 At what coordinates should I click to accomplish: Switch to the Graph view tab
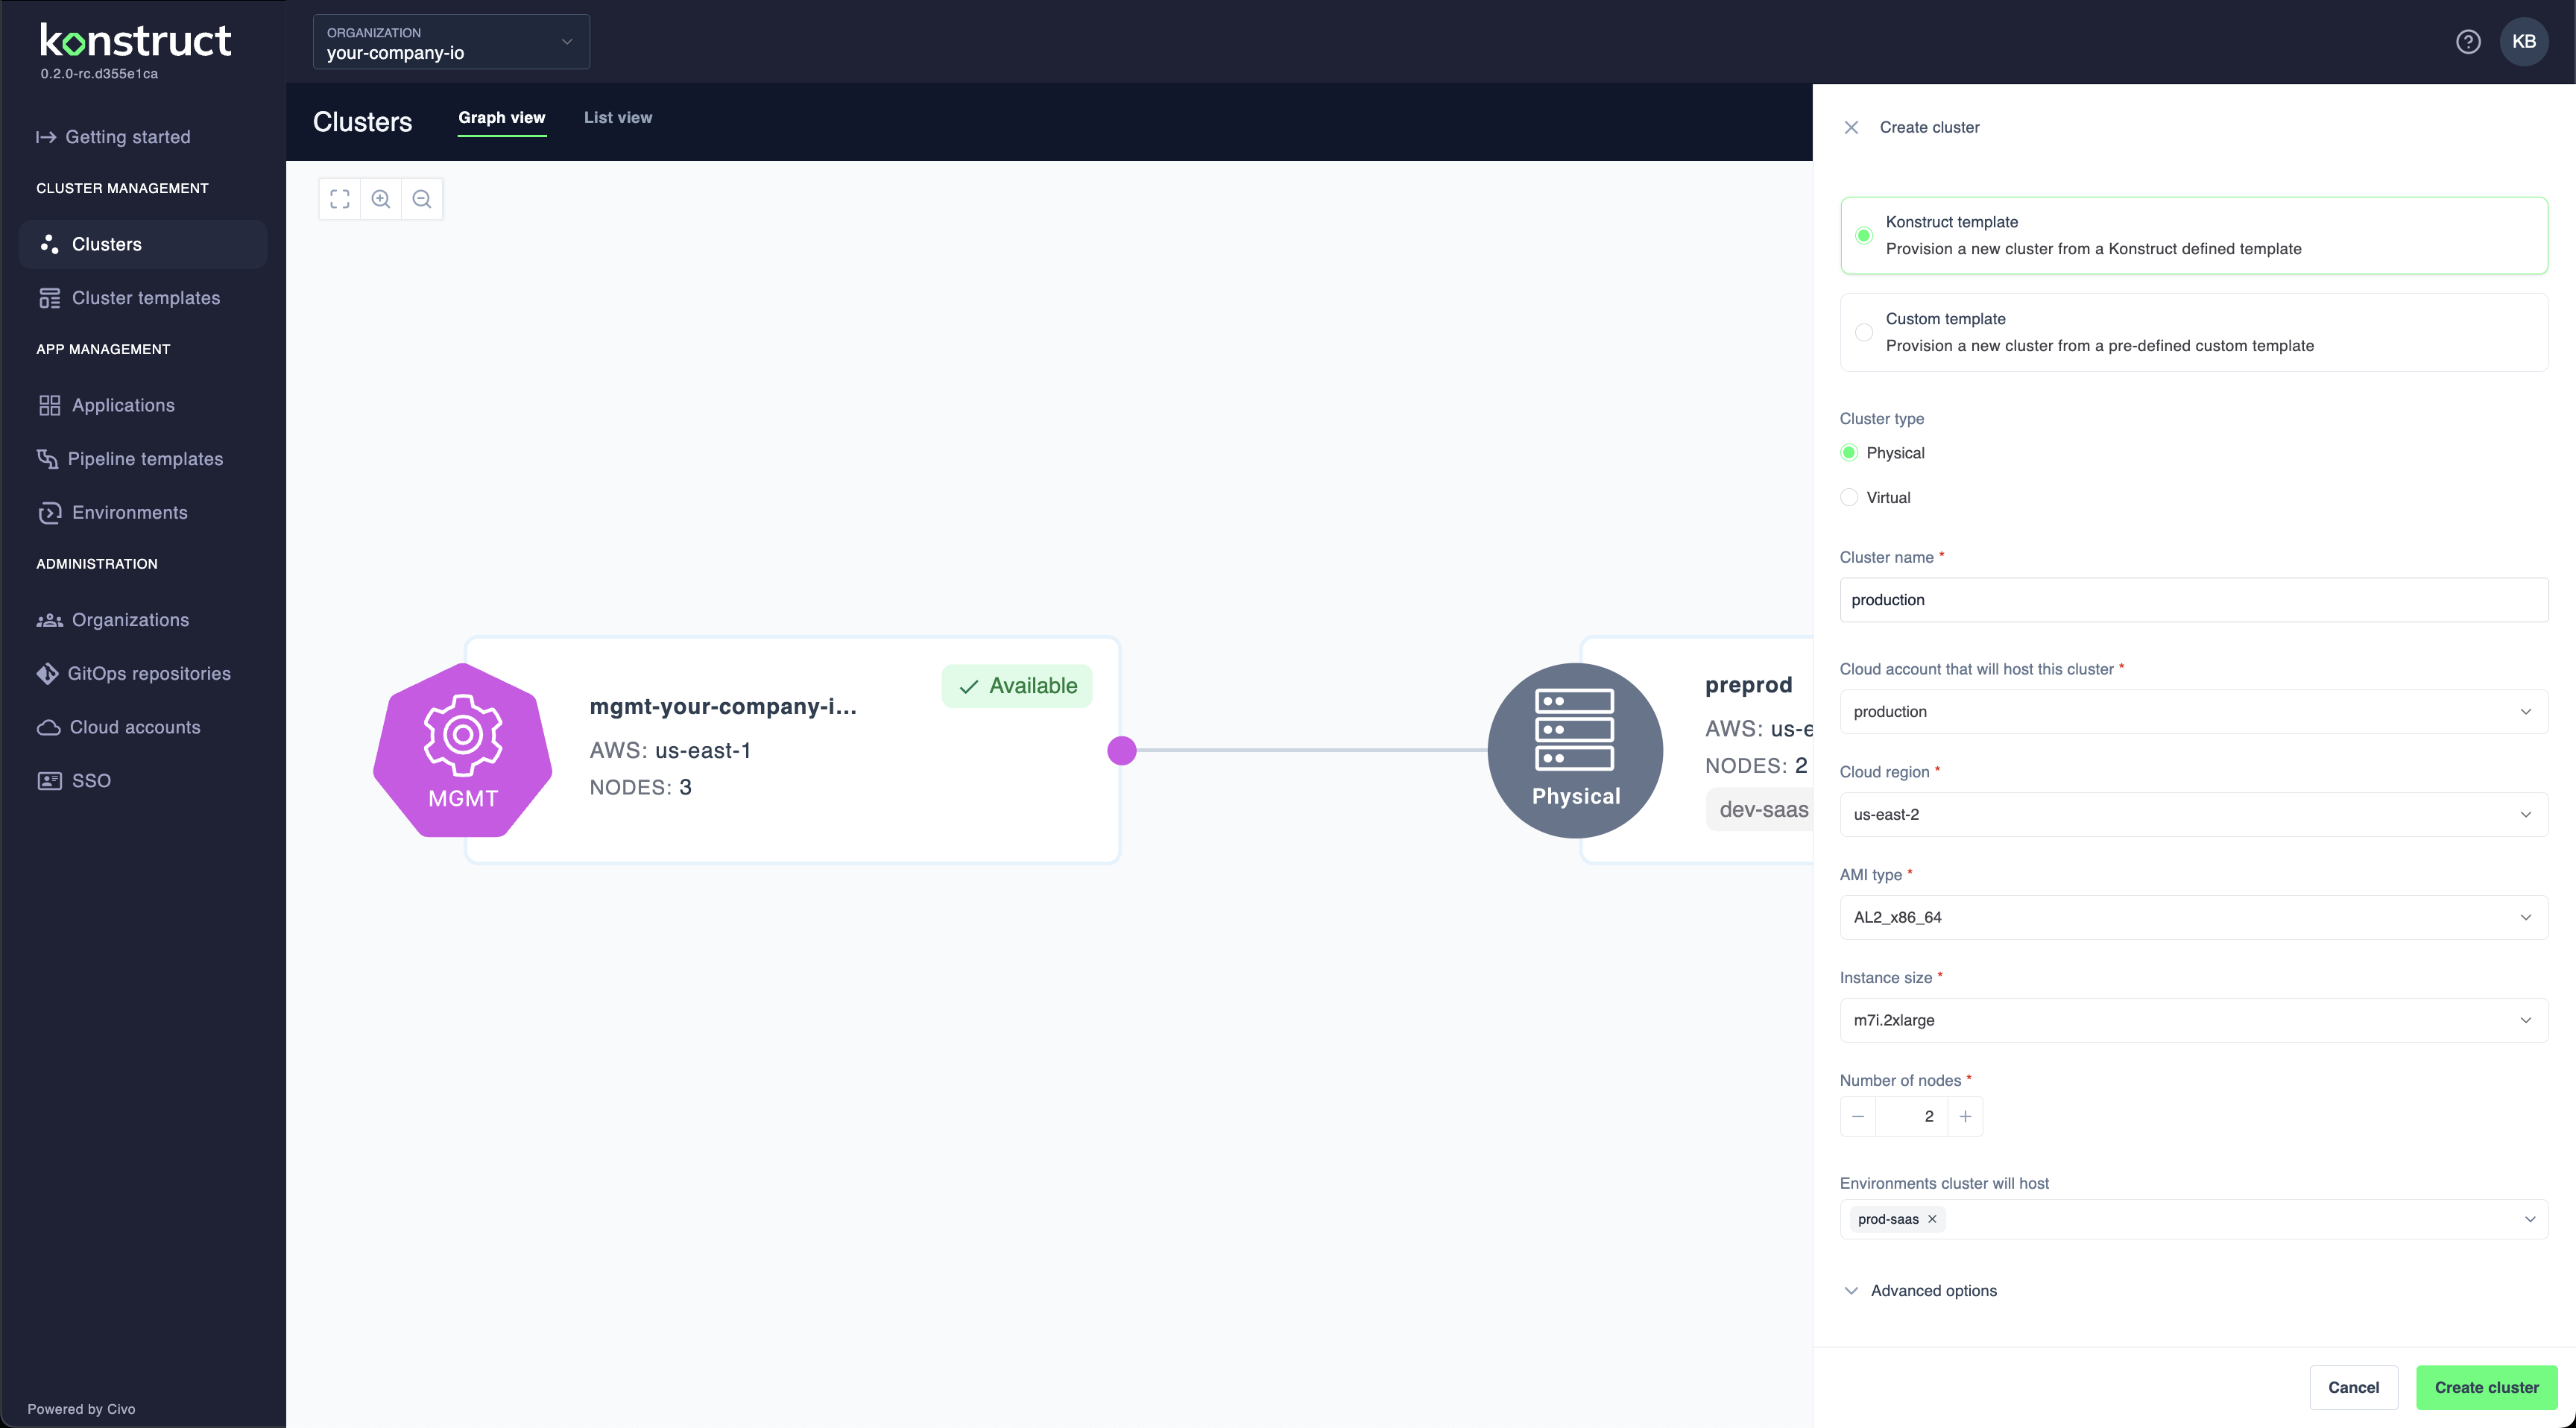502,117
